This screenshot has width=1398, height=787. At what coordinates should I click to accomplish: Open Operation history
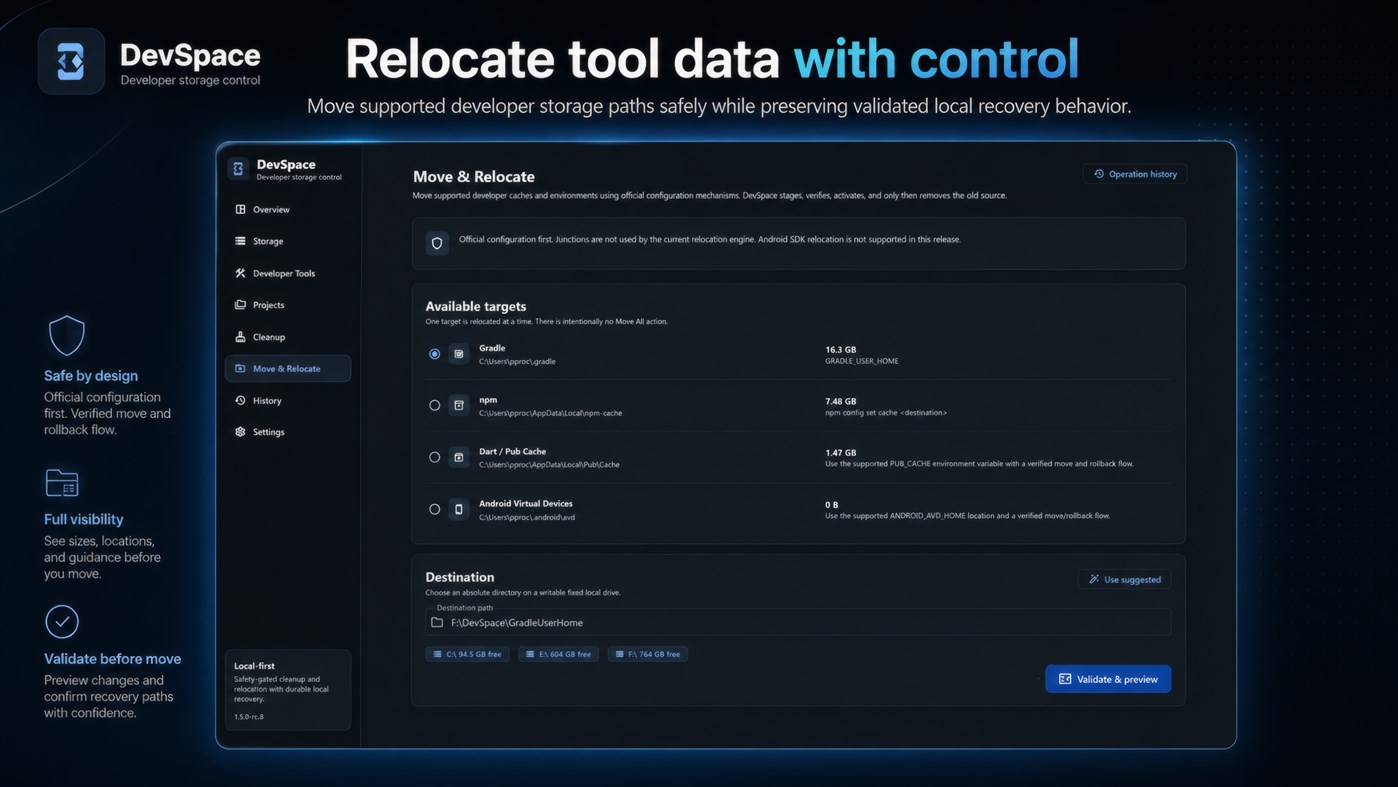click(x=1135, y=174)
